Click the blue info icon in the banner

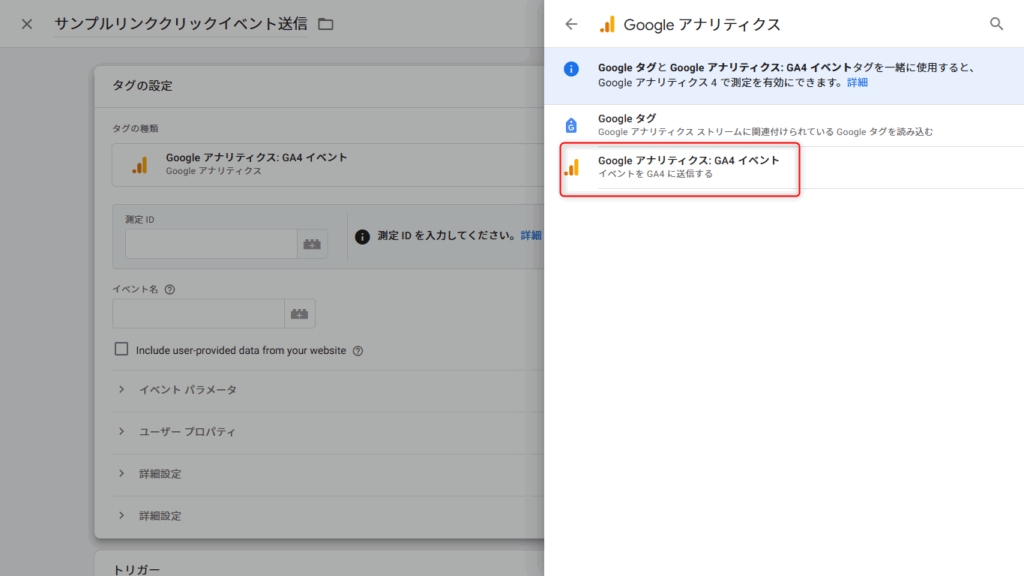pos(571,69)
